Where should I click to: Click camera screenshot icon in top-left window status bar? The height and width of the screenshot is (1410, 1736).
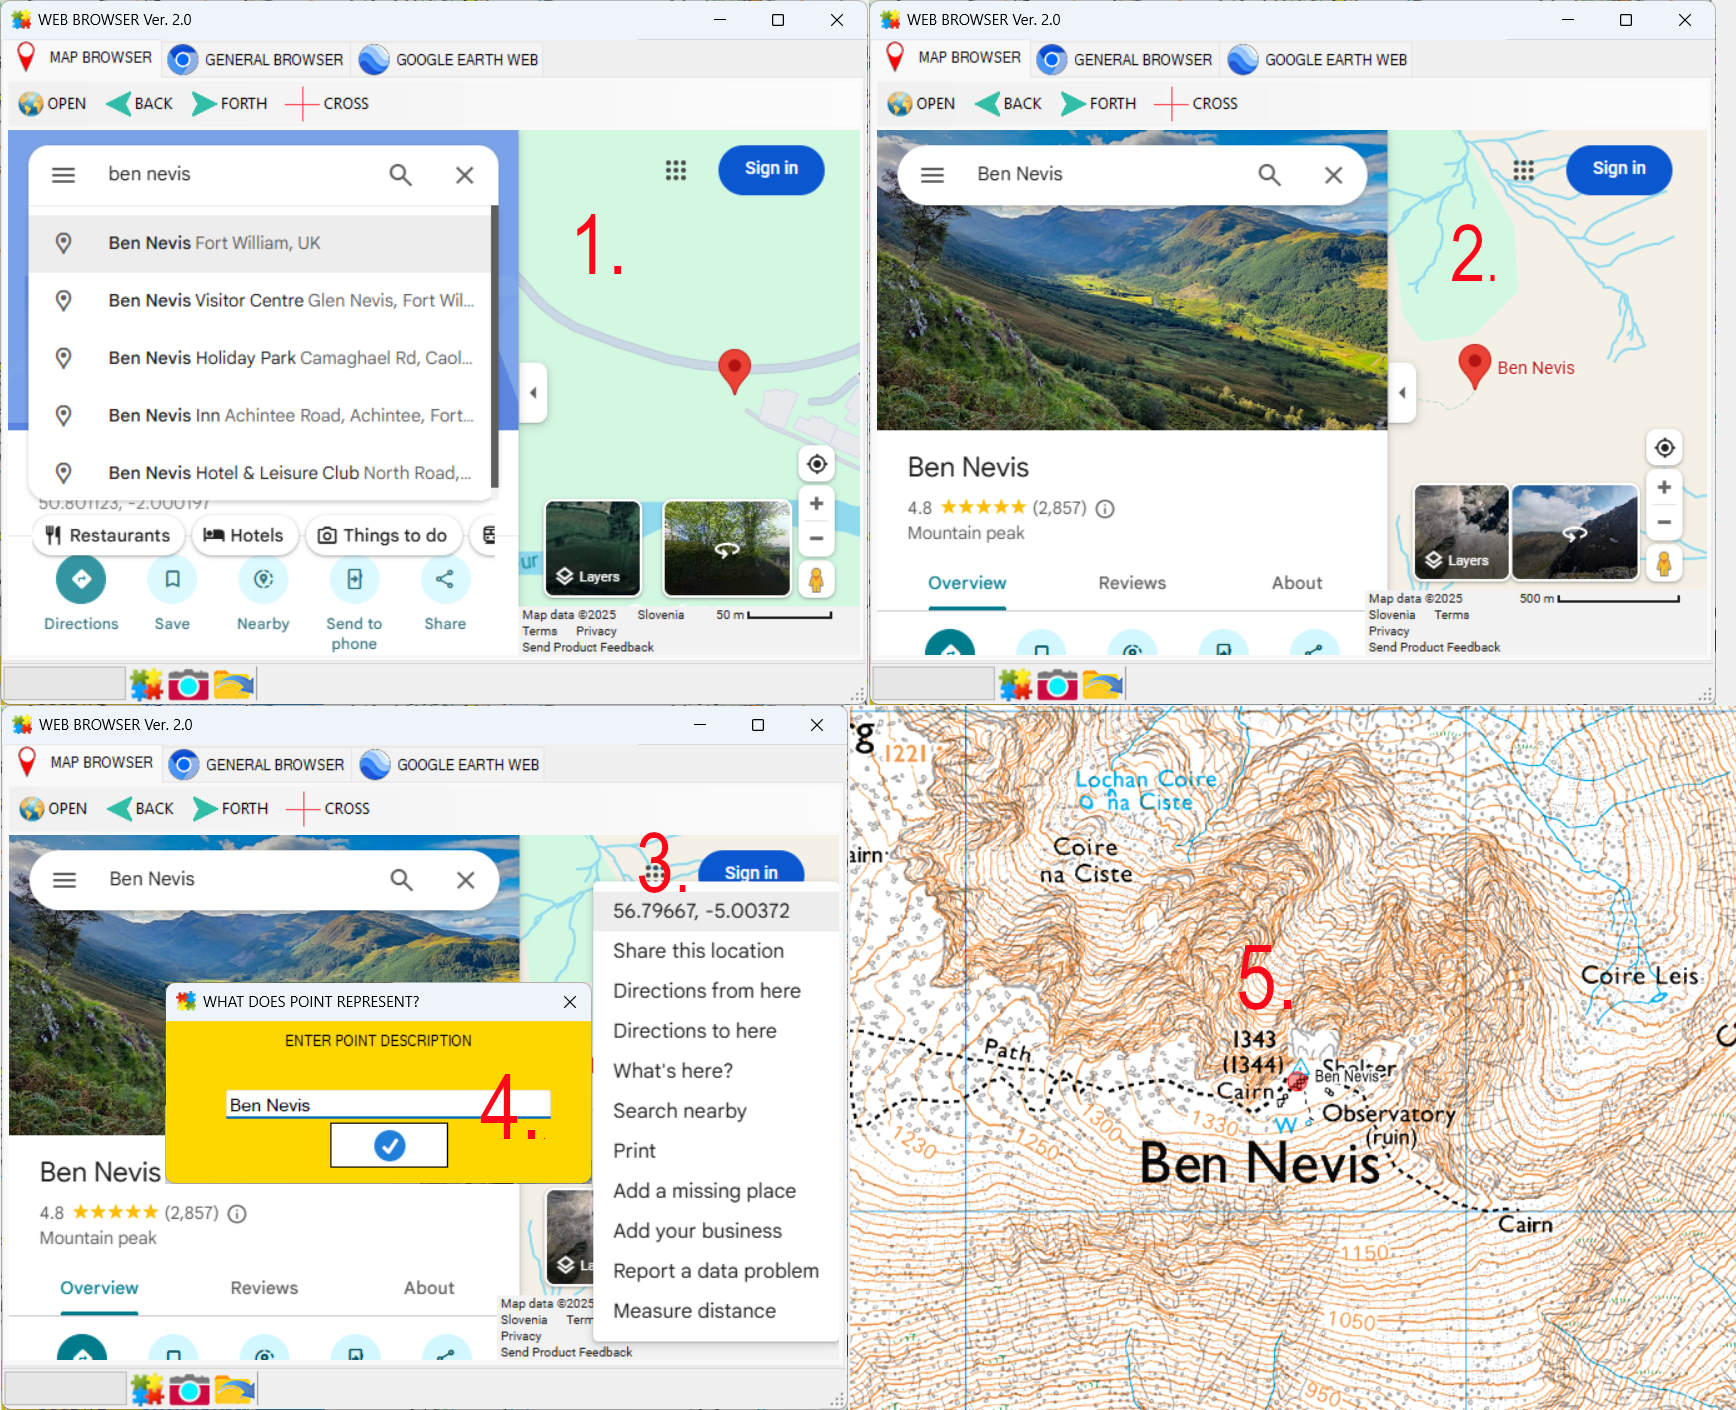coord(188,685)
